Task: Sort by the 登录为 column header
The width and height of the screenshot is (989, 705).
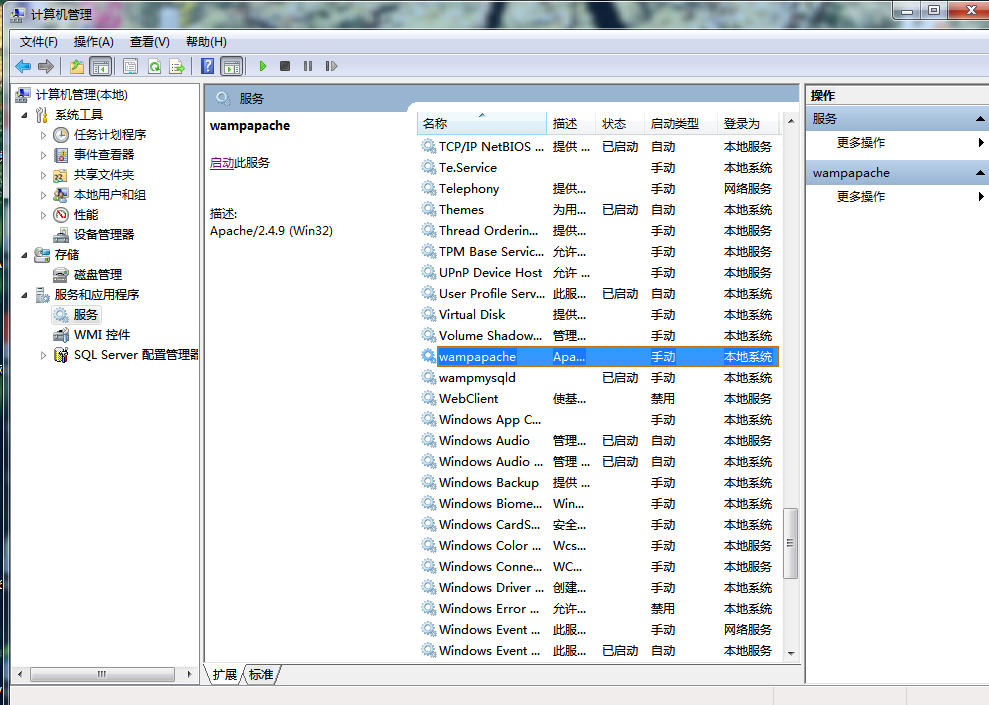Action: 749,124
